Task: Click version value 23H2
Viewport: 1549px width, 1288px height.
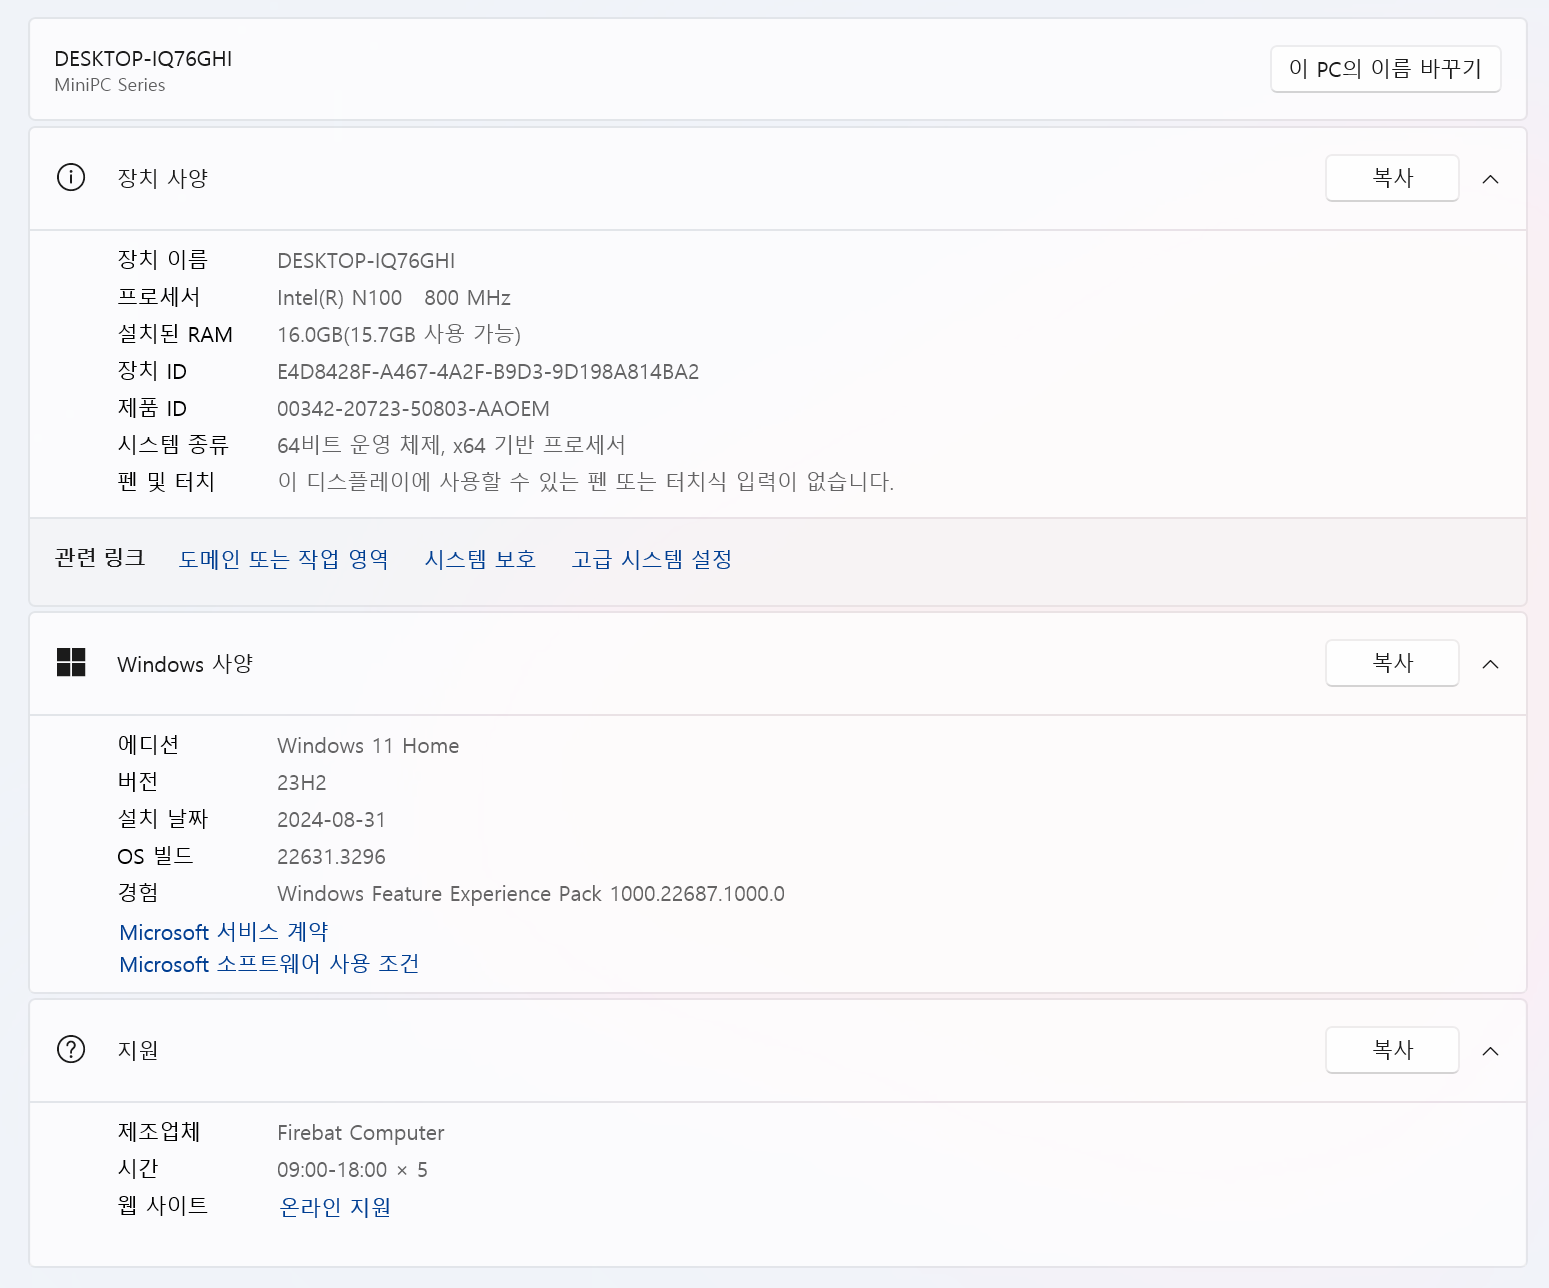Action: pos(302,783)
